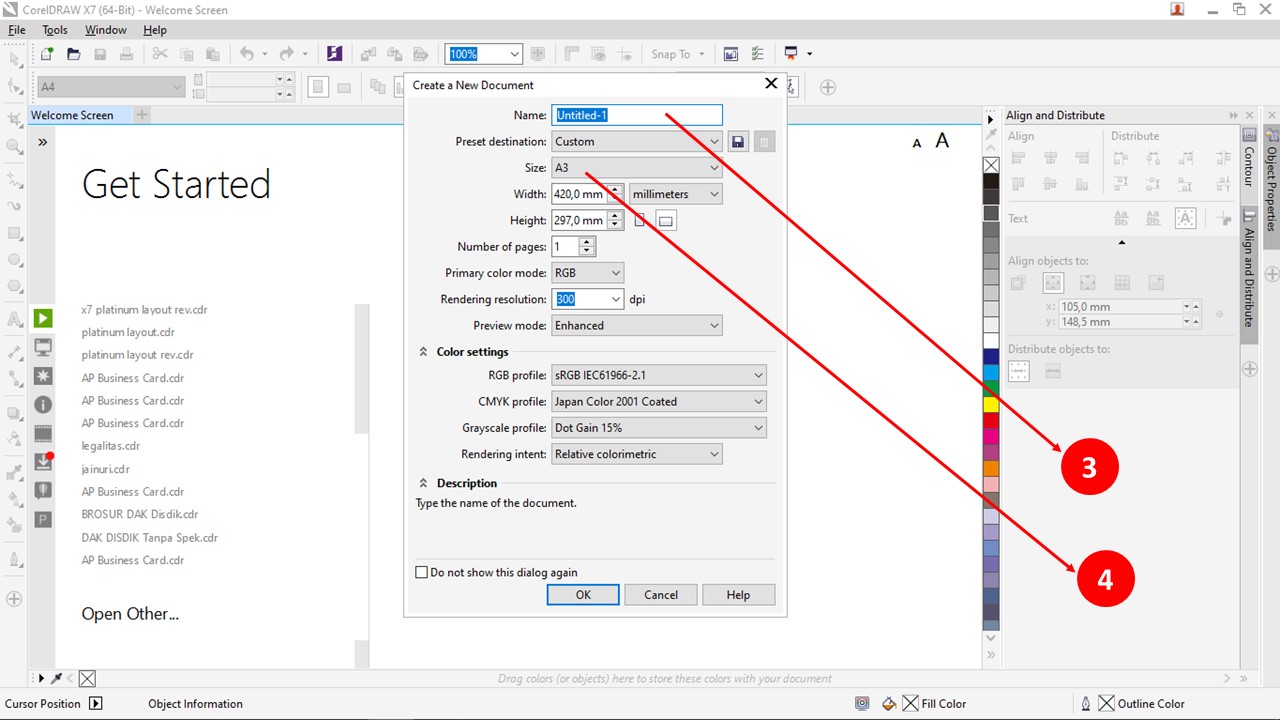
Task: Check 'Do not show this dialog again'
Action: click(x=421, y=573)
